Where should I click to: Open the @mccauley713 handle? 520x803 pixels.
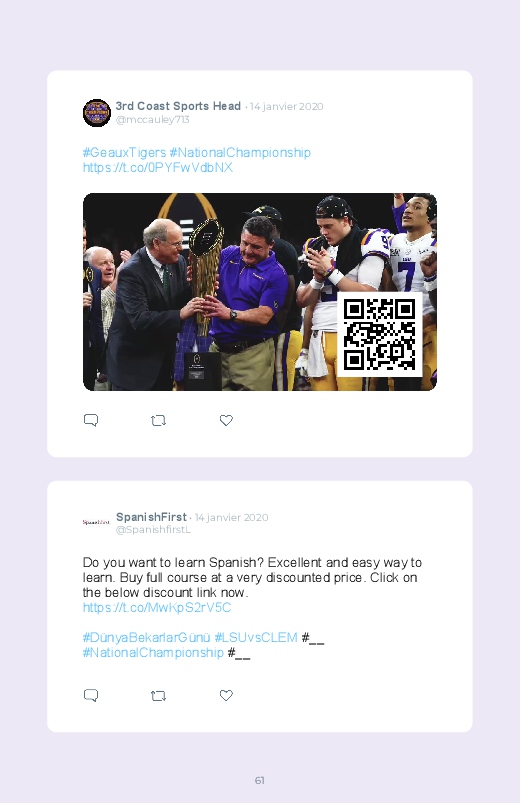click(x=152, y=120)
